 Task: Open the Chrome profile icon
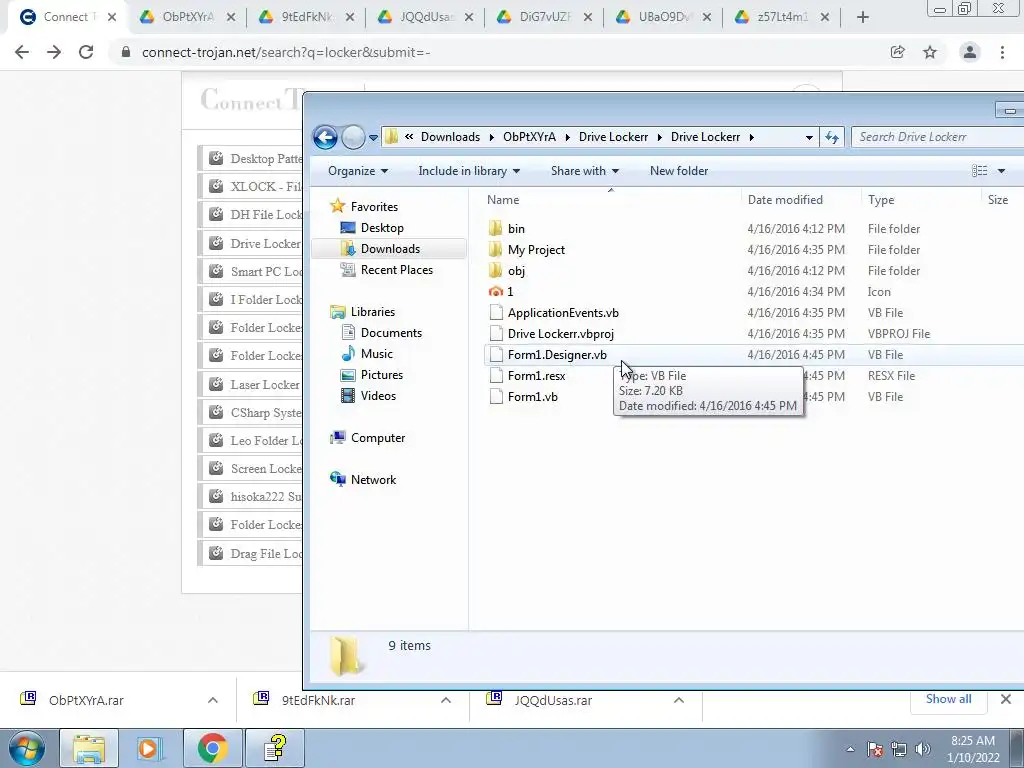tap(970, 52)
